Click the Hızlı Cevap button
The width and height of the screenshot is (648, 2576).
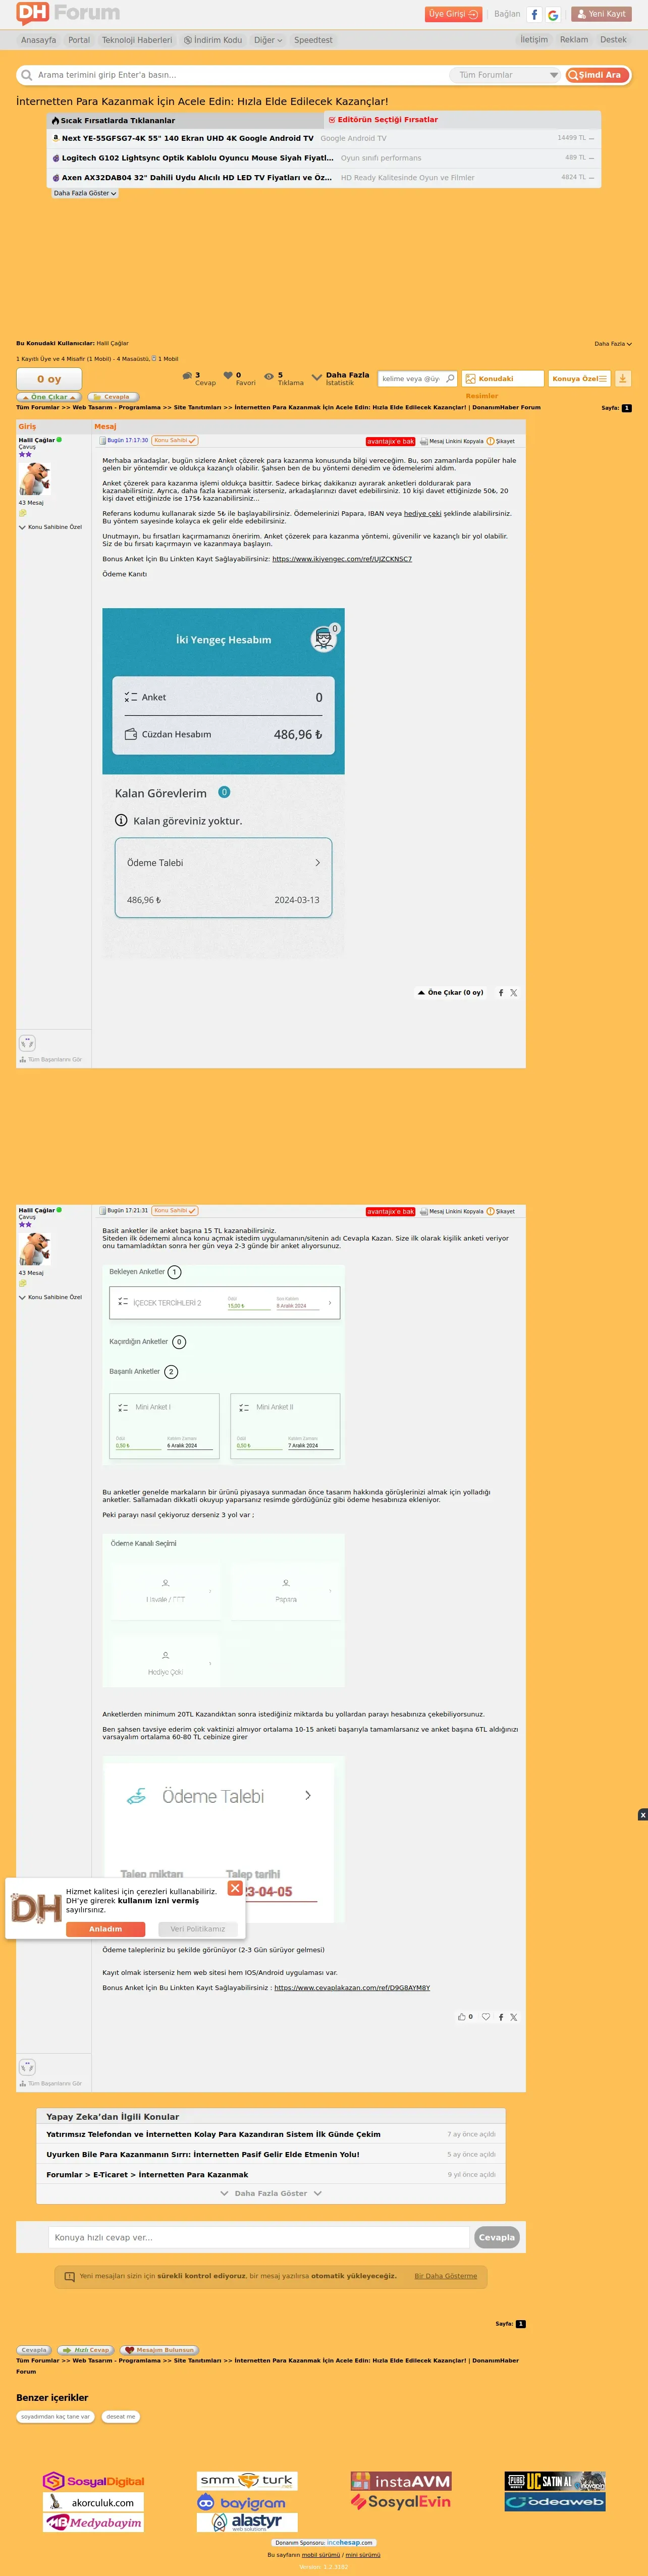click(x=86, y=2350)
